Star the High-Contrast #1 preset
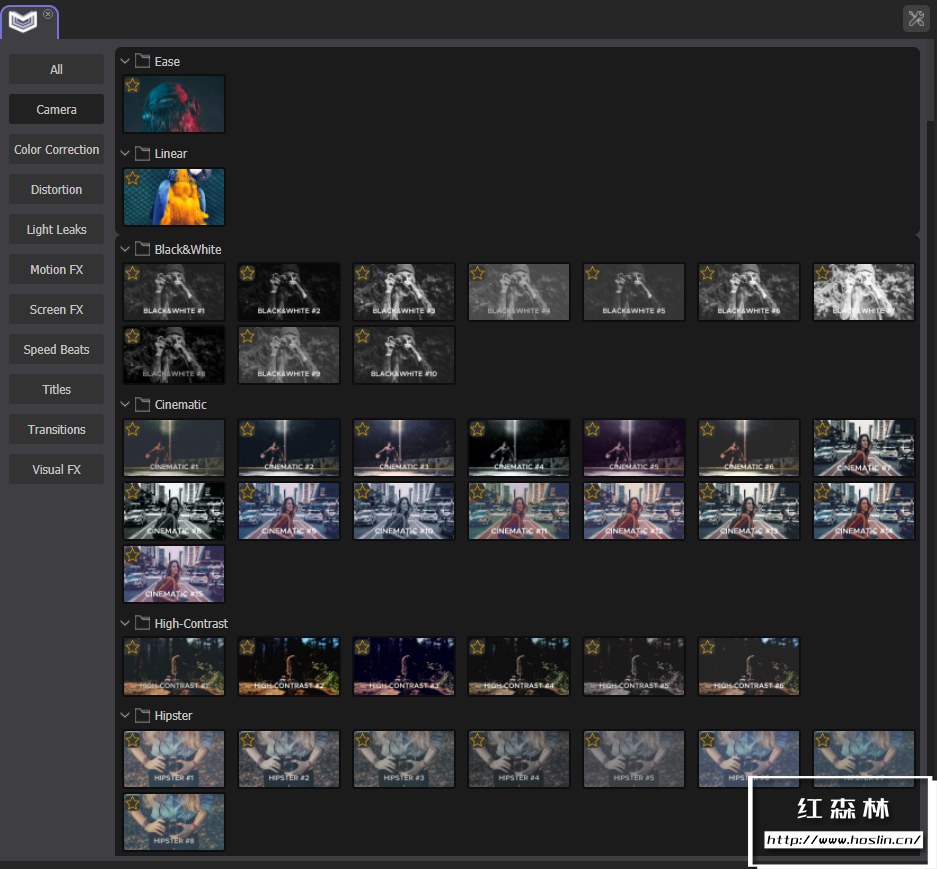Viewport: 937px width, 869px height. click(133, 647)
